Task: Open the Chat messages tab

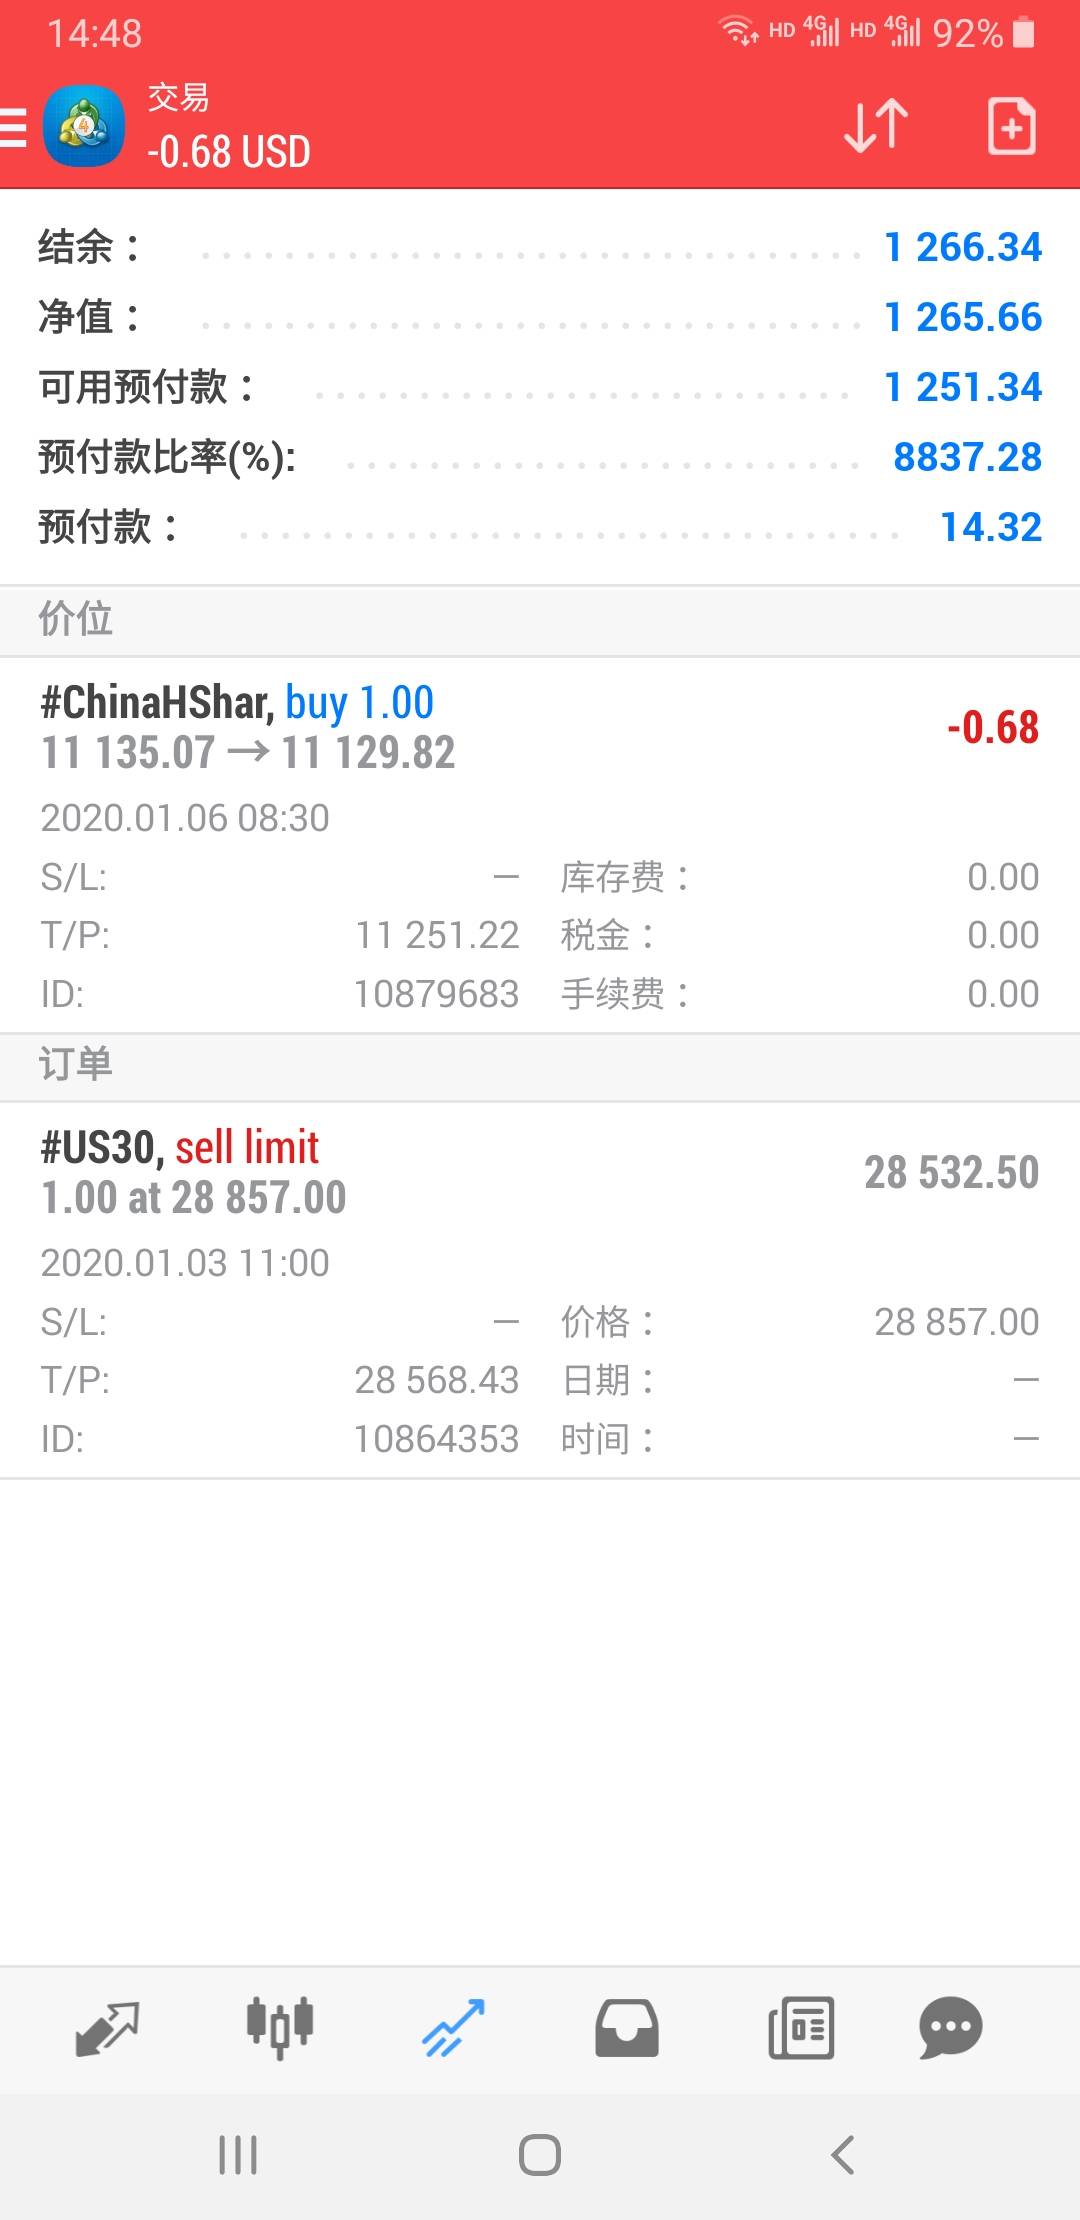Action: coord(950,2028)
